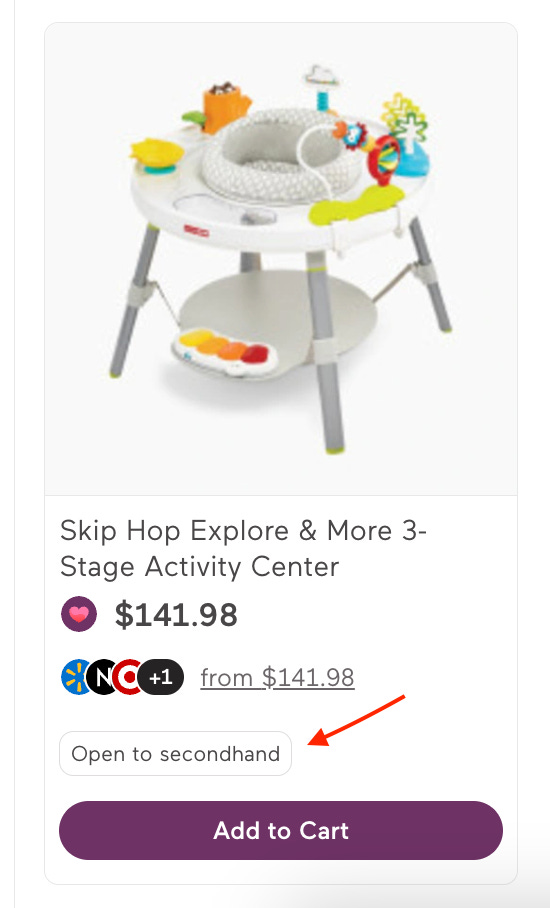Viewport: 550px width, 908px height.
Task: Add the activity center to cart
Action: point(281,830)
